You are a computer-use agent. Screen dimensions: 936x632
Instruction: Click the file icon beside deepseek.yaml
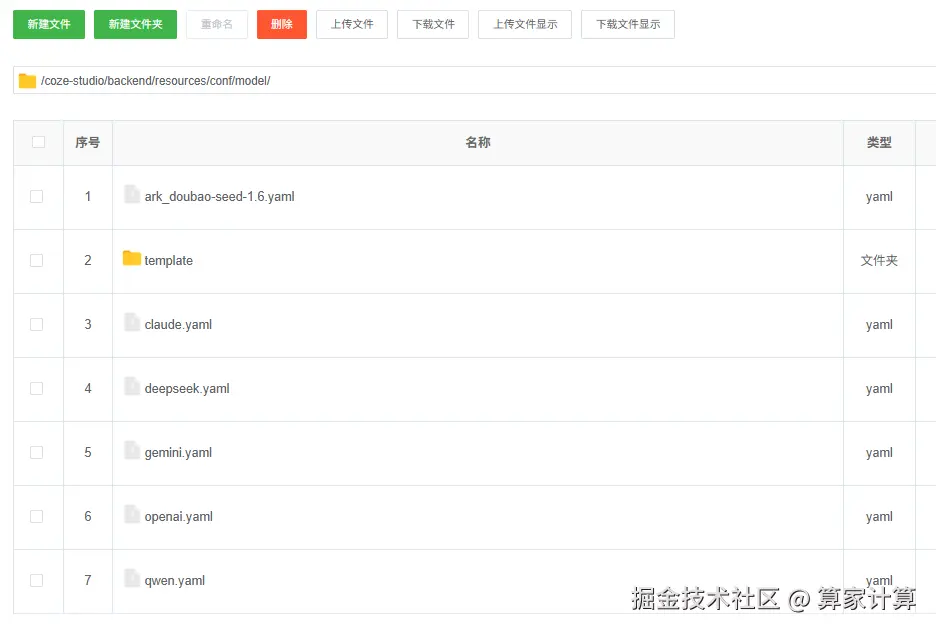point(131,388)
